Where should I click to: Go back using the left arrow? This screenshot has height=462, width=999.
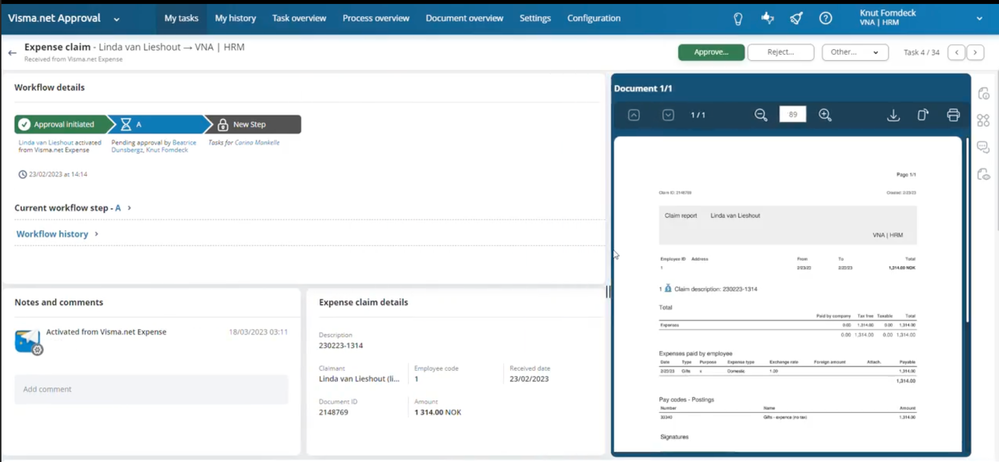pyautogui.click(x=12, y=53)
